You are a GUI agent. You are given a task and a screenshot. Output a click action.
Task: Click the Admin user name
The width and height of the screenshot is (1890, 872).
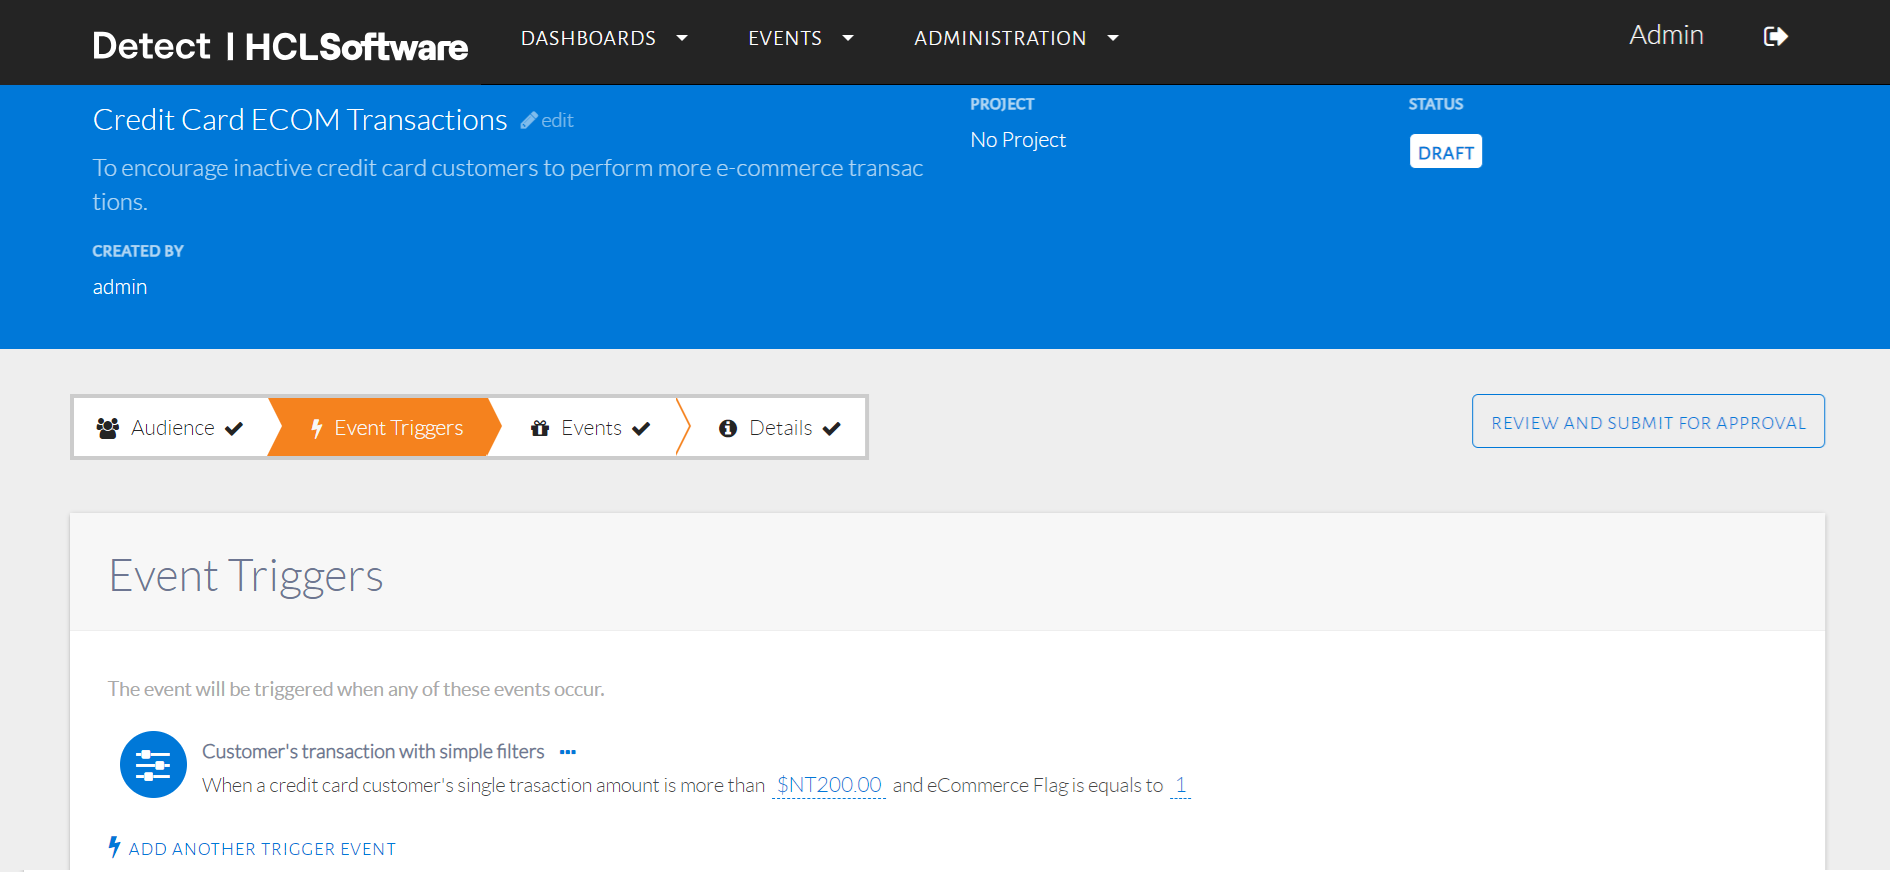click(1666, 35)
